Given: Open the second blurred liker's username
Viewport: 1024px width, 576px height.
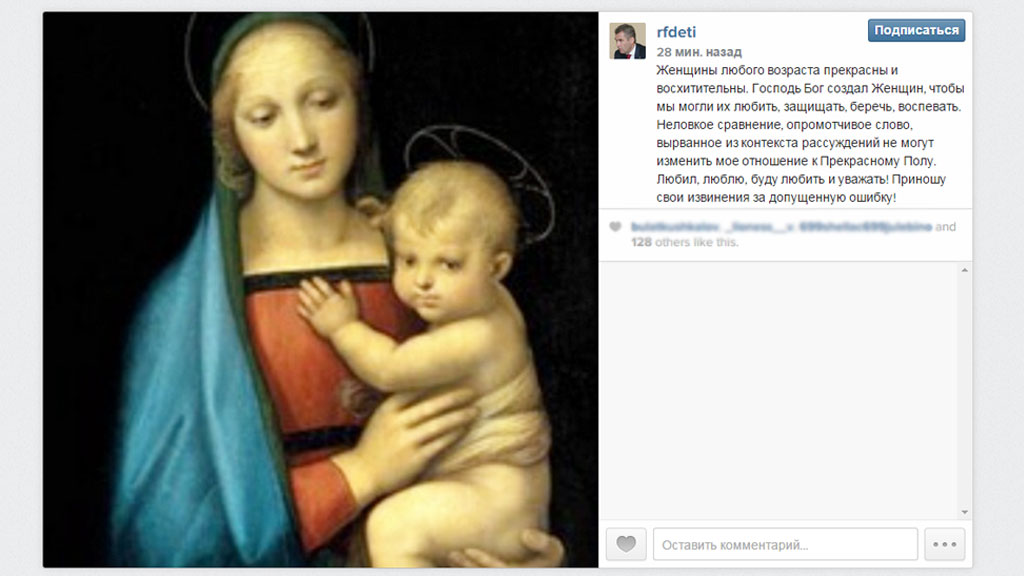Looking at the screenshot, I should pyautogui.click(x=760, y=227).
